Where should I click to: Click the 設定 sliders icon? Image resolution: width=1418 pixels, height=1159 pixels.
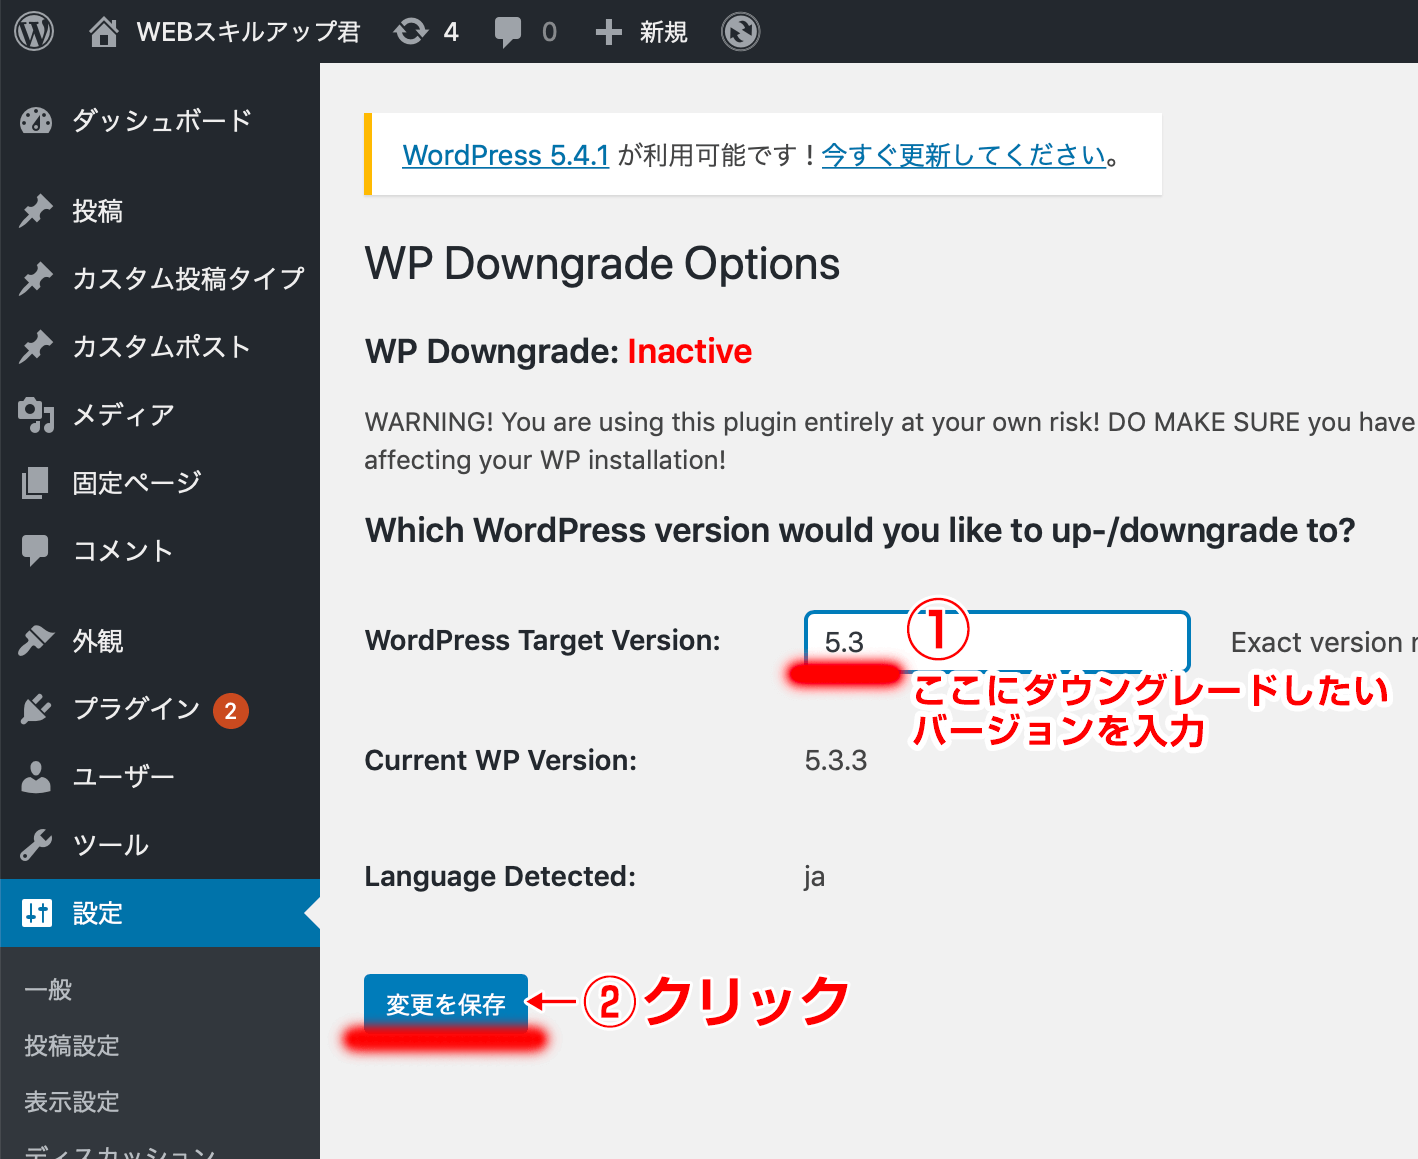pos(37,913)
